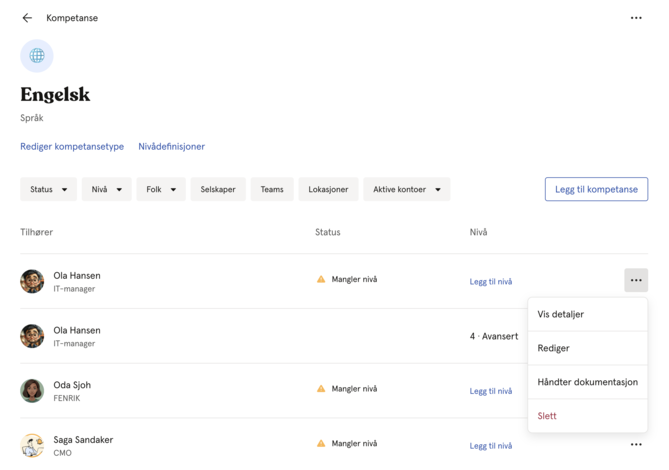Click Oda Sjoh's profile avatar
The width and height of the screenshot is (669, 470).
click(x=32, y=391)
